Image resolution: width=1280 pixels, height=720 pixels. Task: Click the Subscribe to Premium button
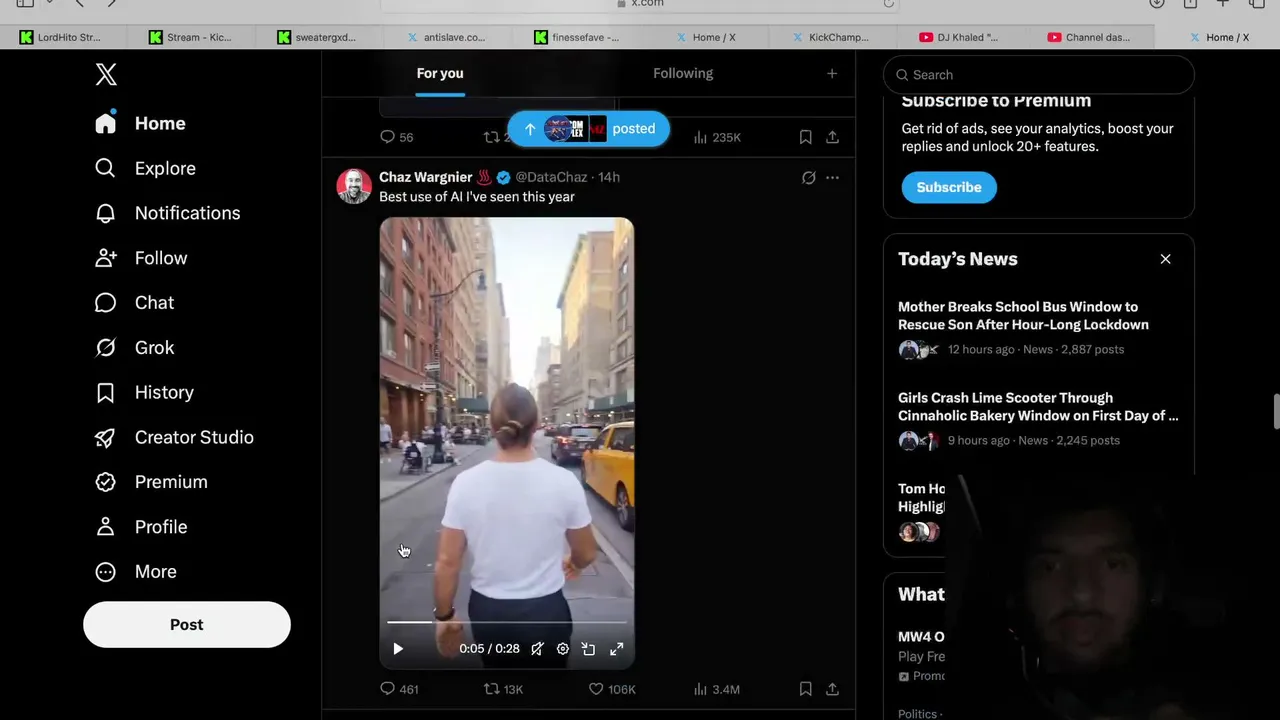click(949, 187)
